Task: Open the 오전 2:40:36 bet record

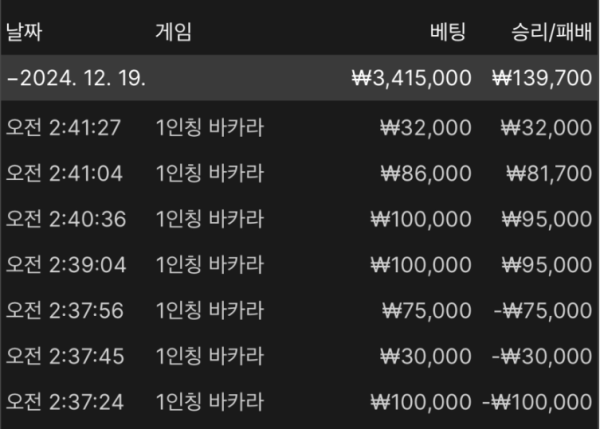Action: click(300, 219)
